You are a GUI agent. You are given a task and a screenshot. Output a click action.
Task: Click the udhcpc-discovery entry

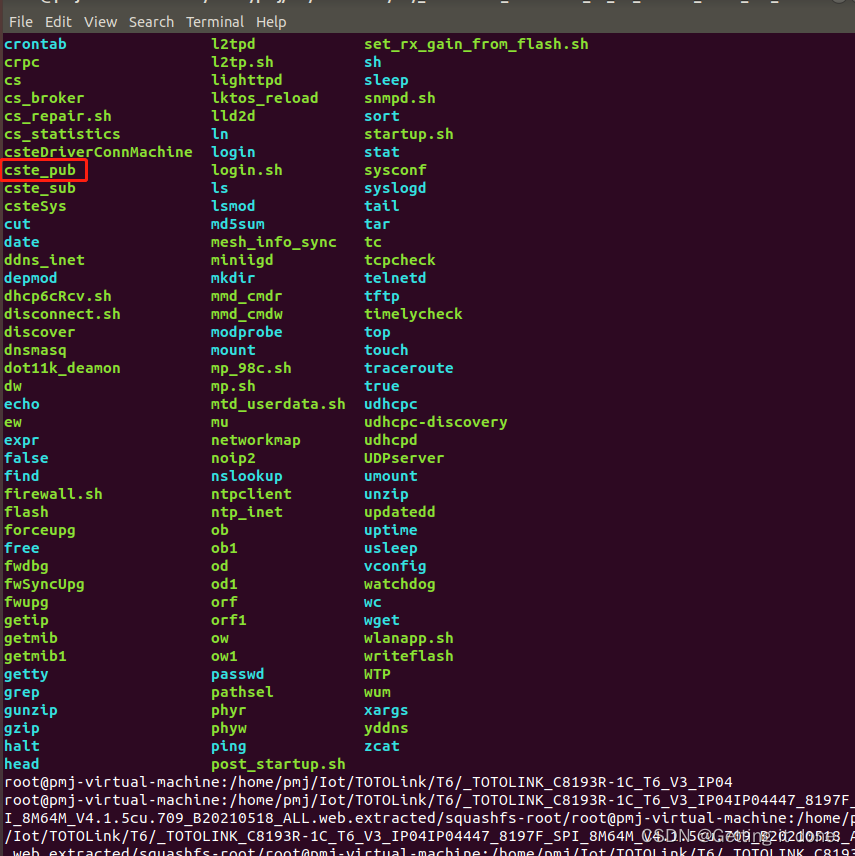(x=435, y=422)
